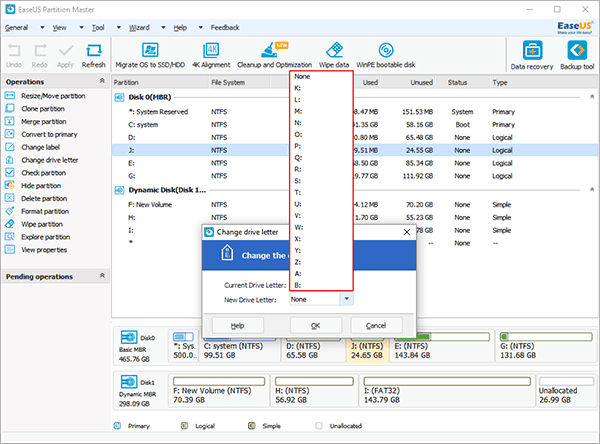This screenshot has width=600, height=444.
Task: Collapse the Operations panel
Action: (102, 81)
